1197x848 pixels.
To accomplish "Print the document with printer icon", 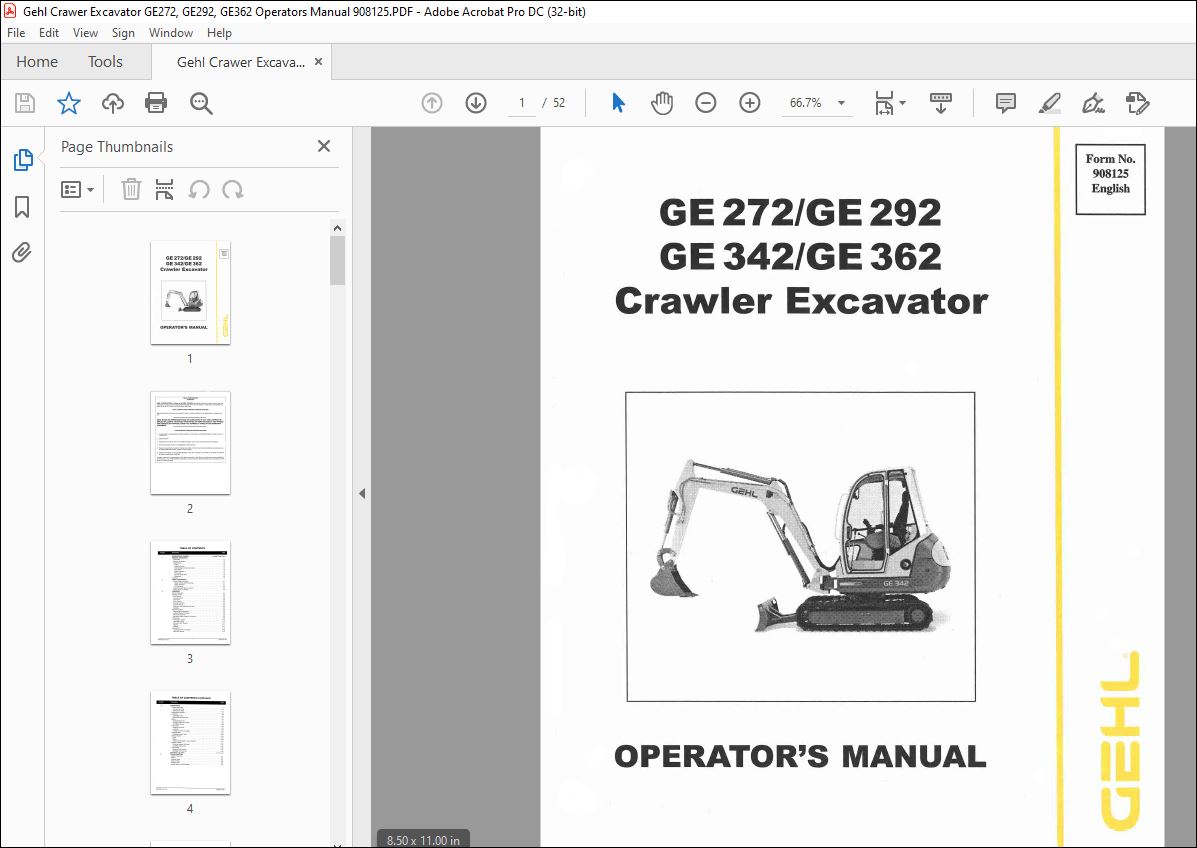I will click(156, 103).
